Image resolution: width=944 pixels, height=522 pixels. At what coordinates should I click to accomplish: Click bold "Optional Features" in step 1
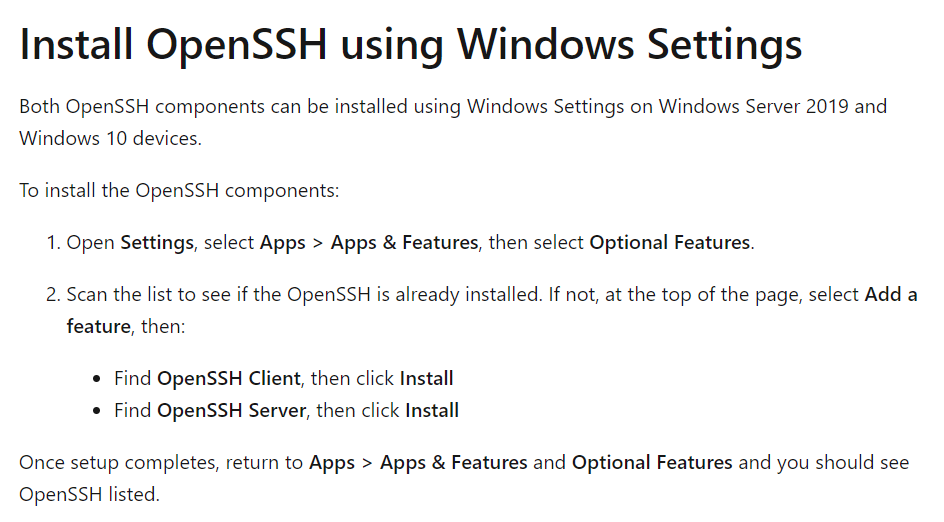(669, 243)
